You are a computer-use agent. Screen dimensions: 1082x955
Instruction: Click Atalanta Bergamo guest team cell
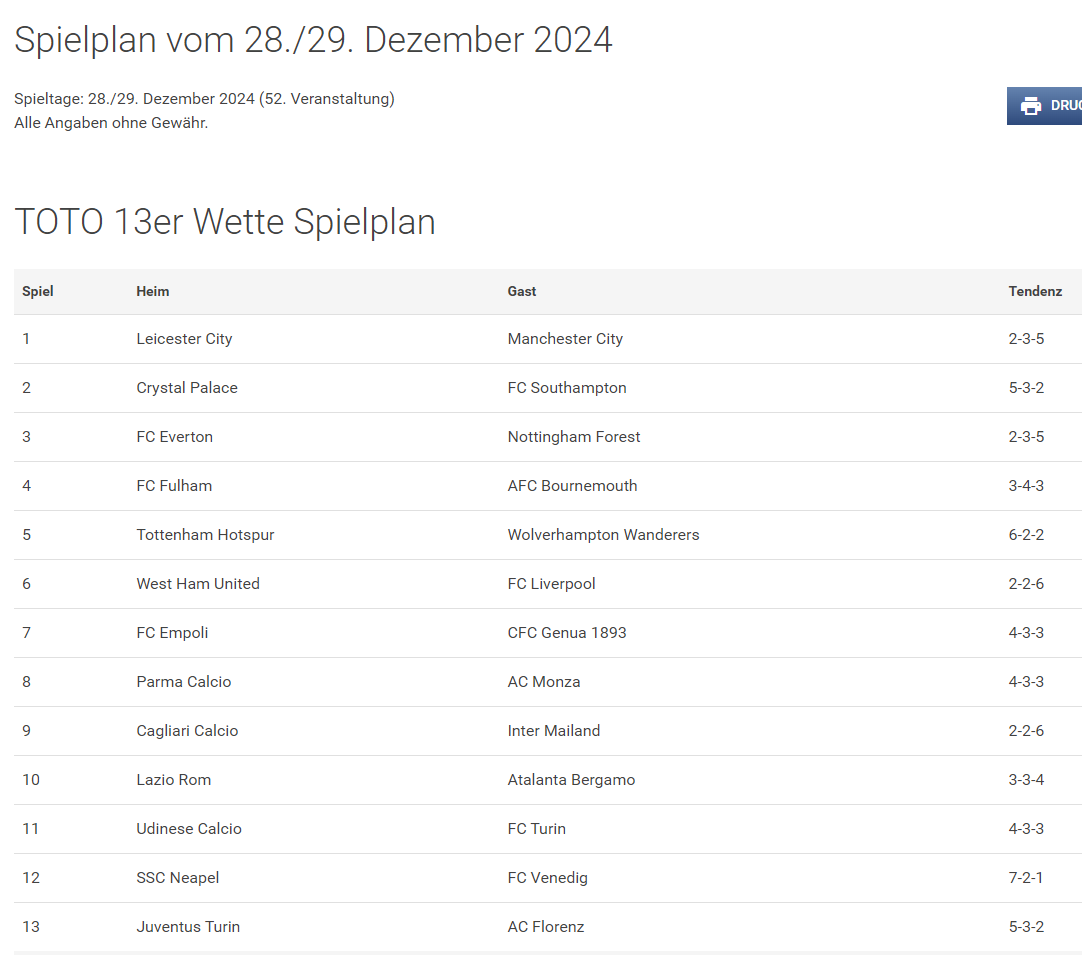click(571, 780)
